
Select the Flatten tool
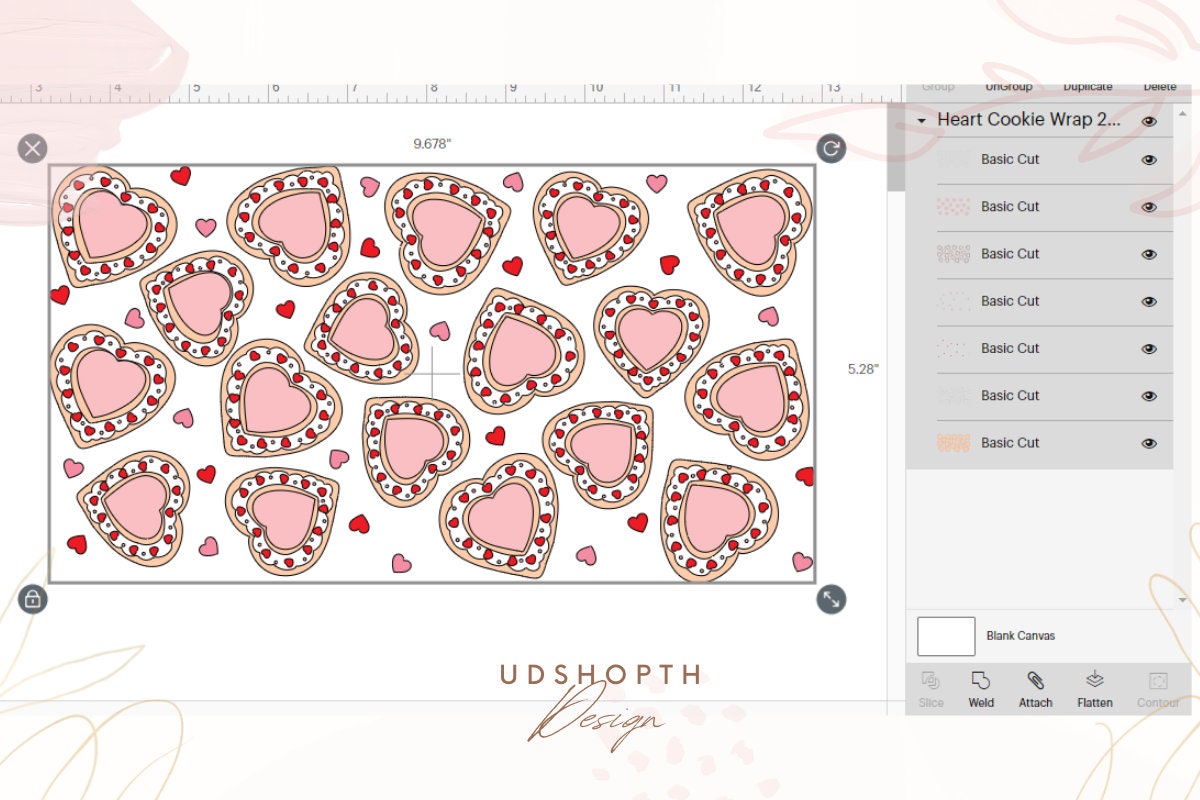[x=1094, y=688]
